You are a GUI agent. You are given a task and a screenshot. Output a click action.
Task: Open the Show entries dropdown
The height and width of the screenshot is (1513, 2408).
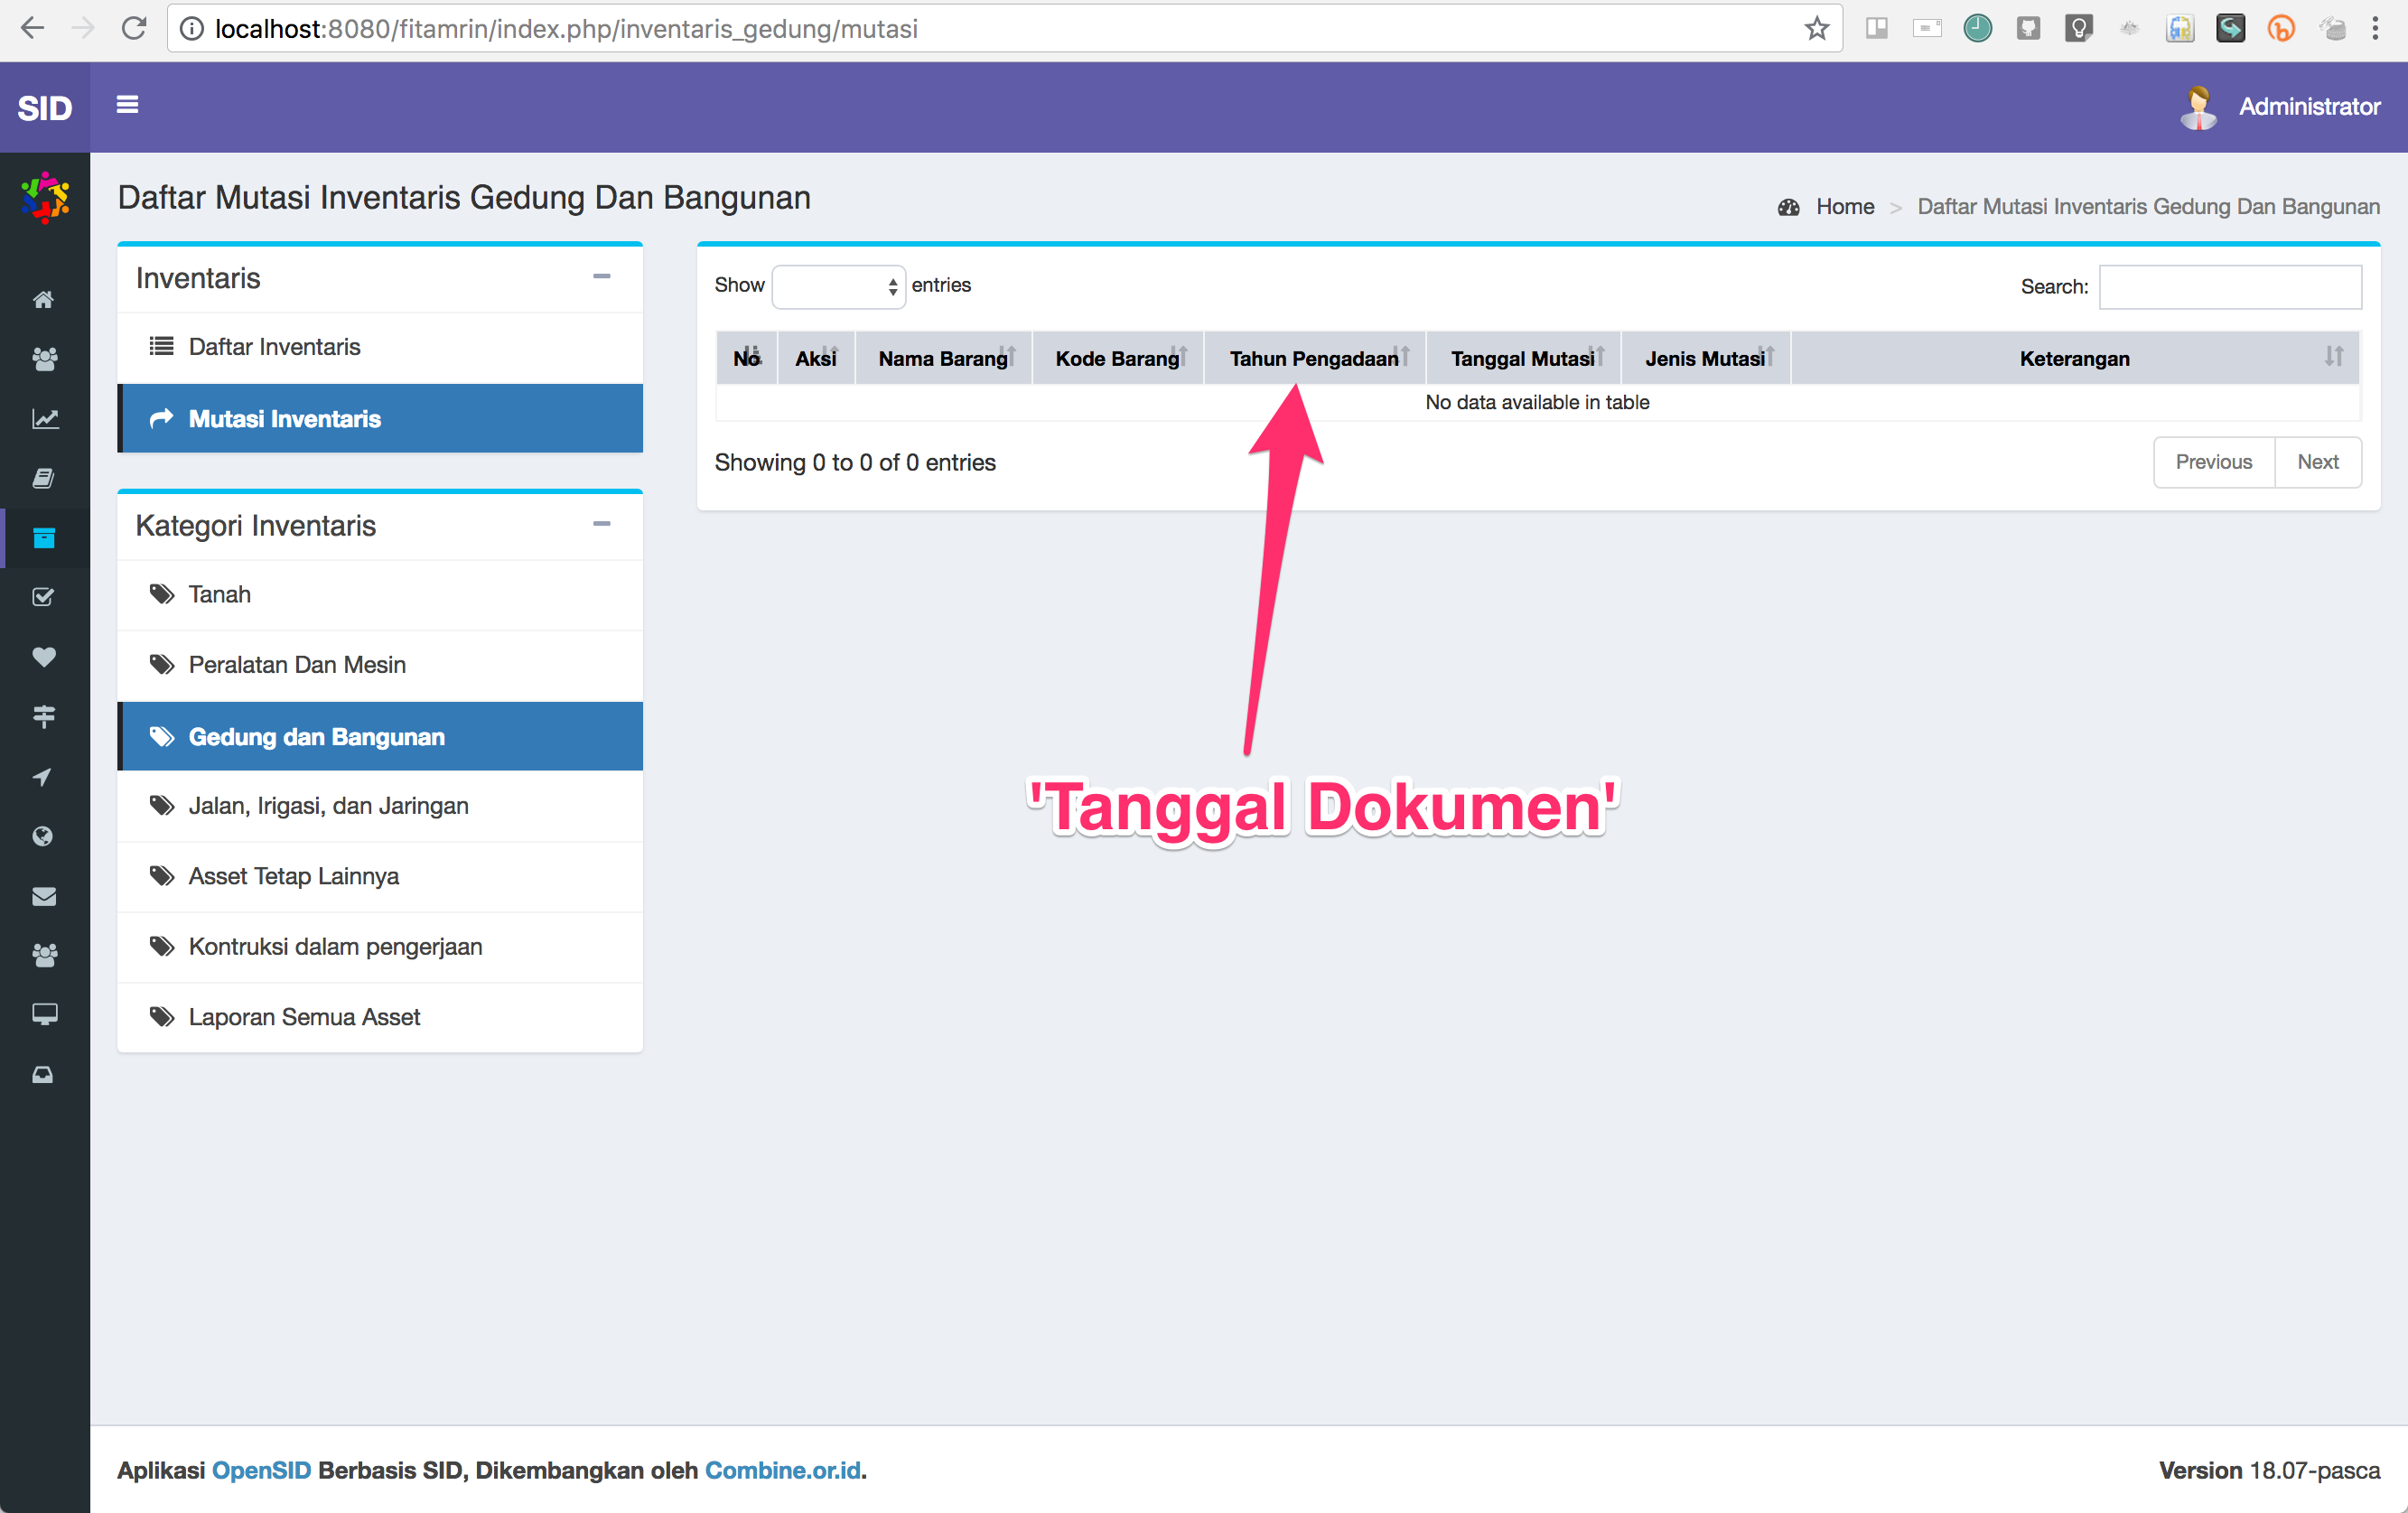point(838,286)
